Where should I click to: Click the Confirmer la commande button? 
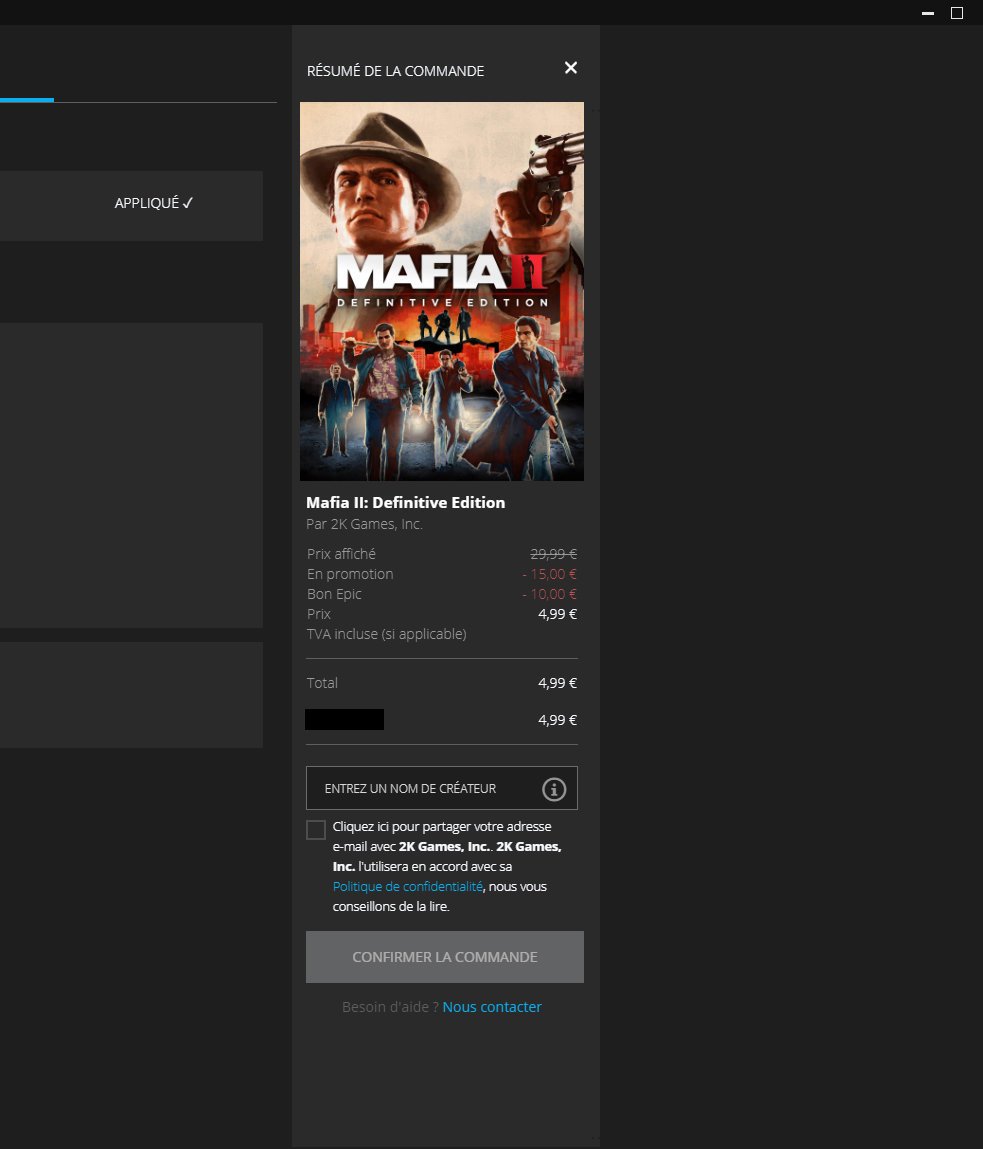pos(445,957)
